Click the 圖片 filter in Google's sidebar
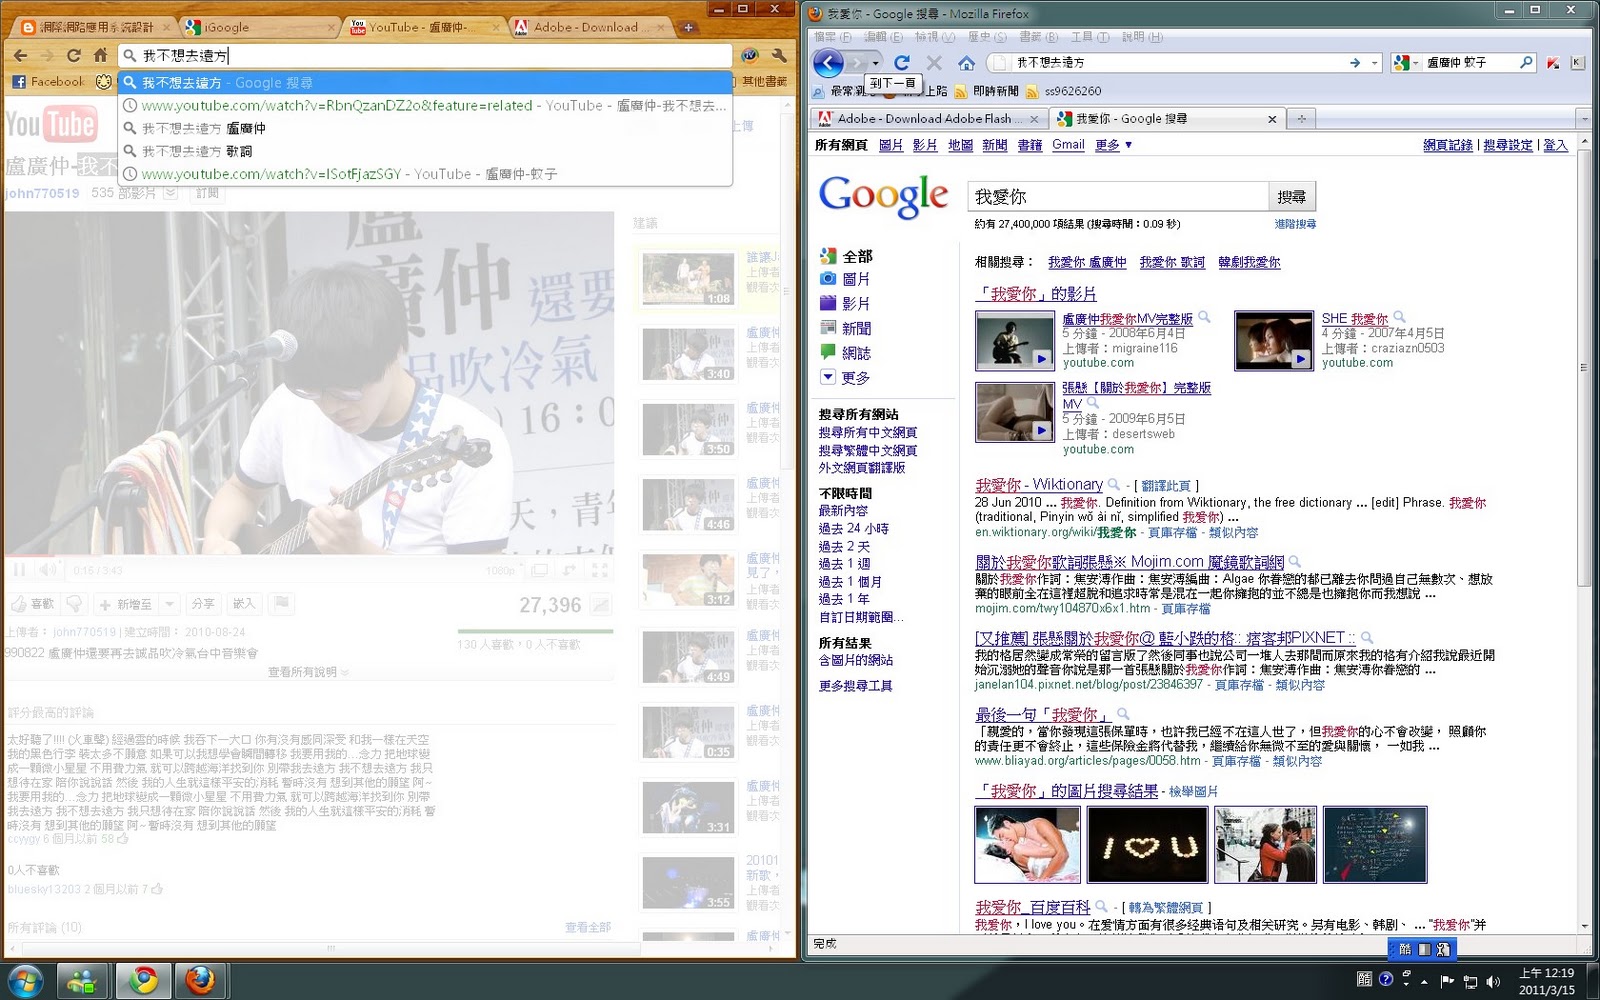This screenshot has height=1000, width=1600. [845, 279]
